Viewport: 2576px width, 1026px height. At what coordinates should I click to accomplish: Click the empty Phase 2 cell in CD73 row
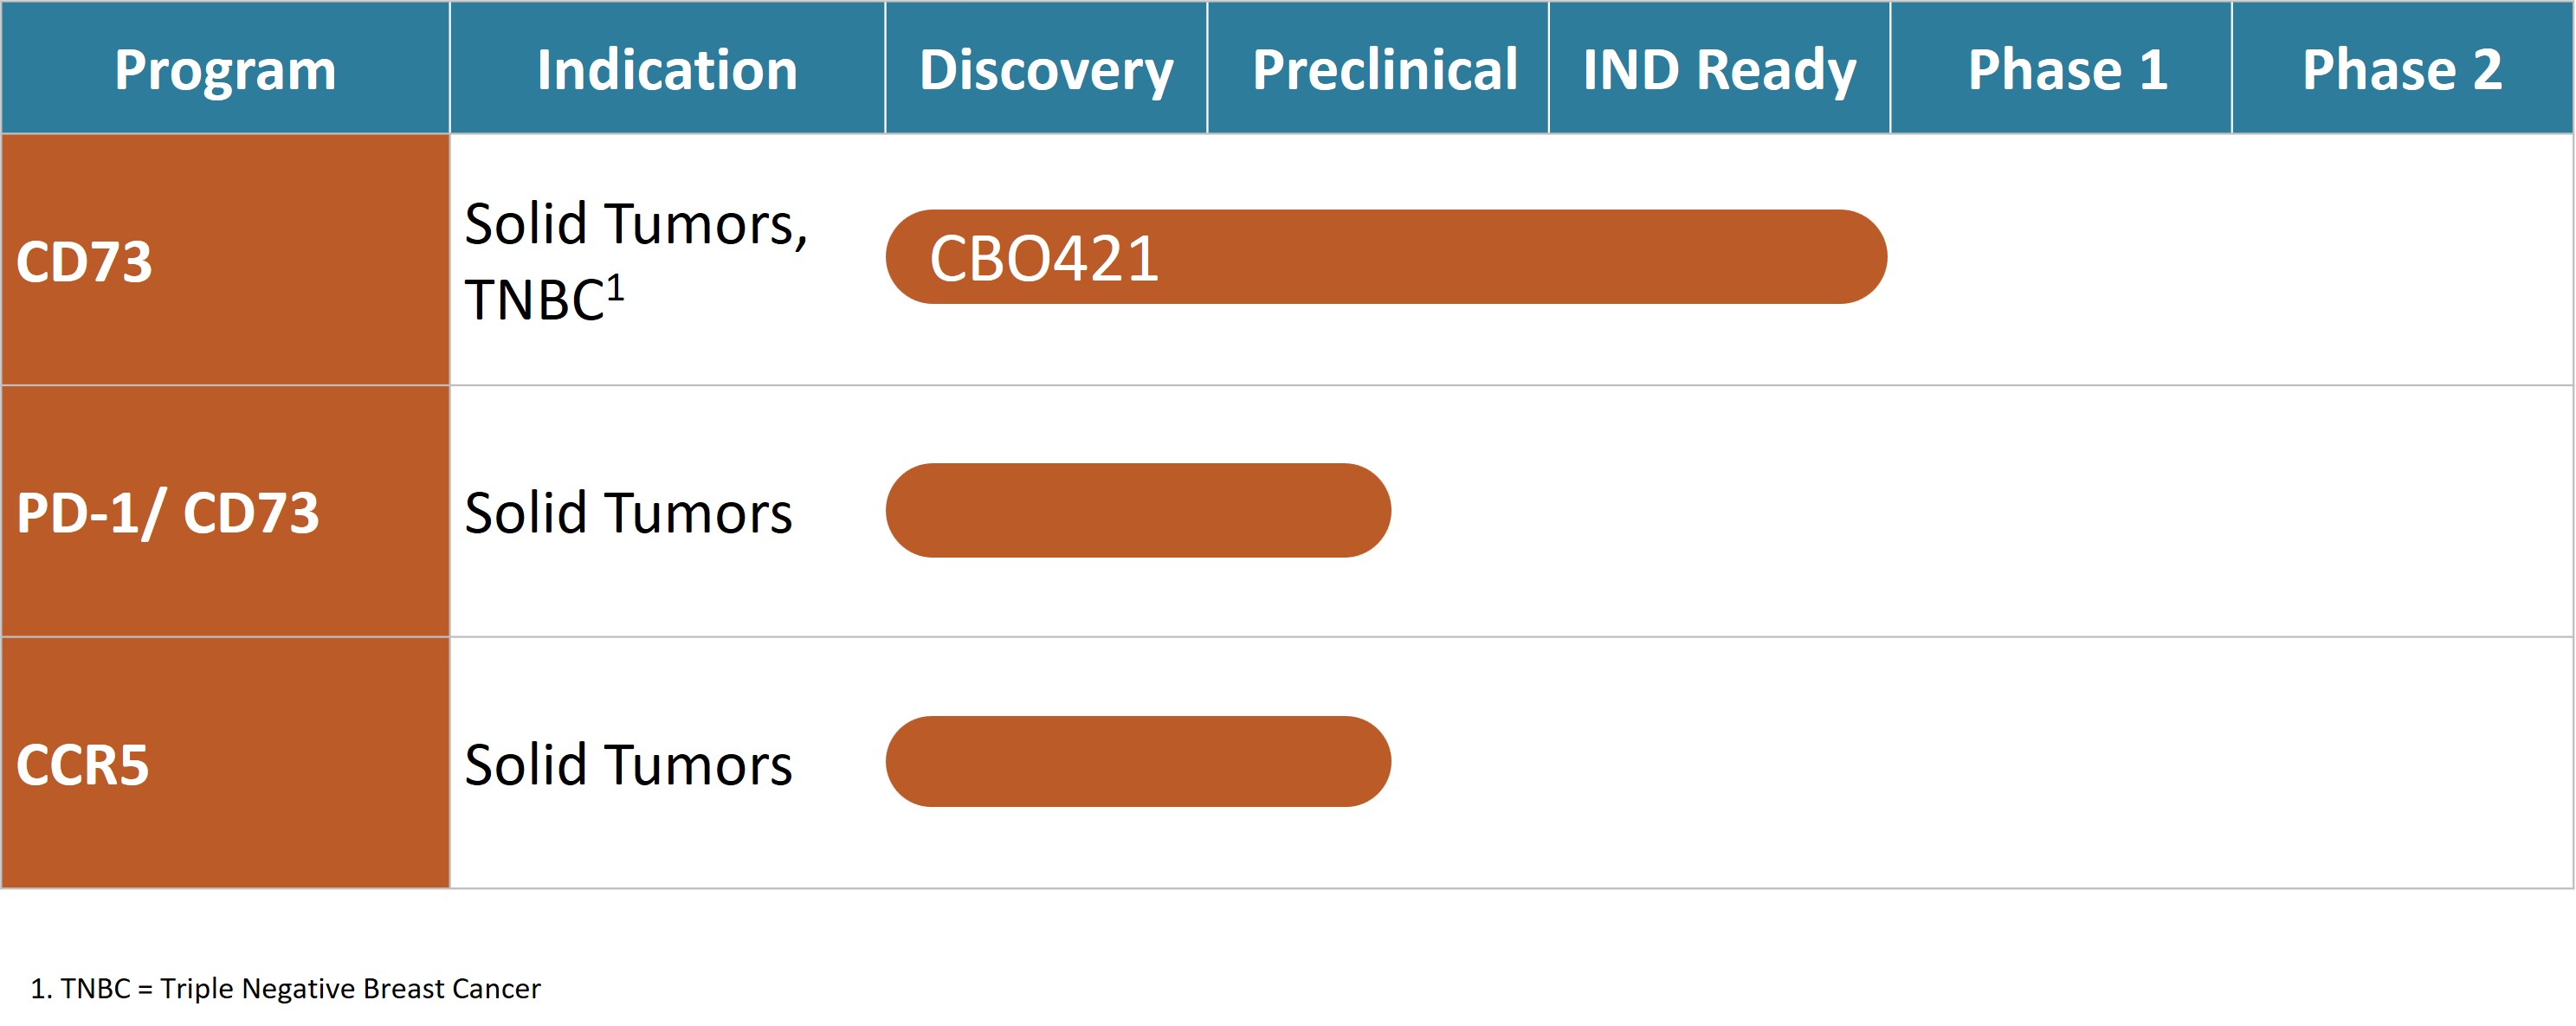(x=2402, y=260)
